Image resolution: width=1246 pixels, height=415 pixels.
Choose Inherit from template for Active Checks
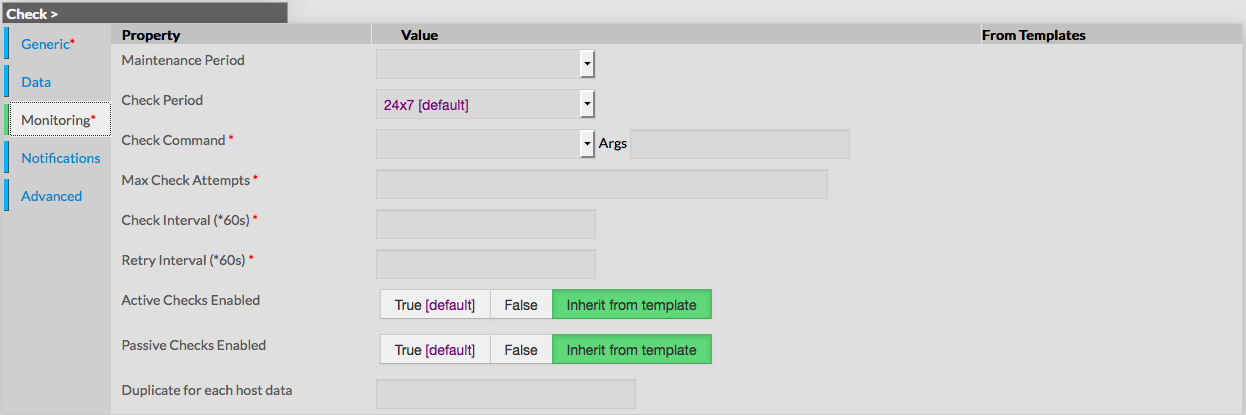pos(631,305)
